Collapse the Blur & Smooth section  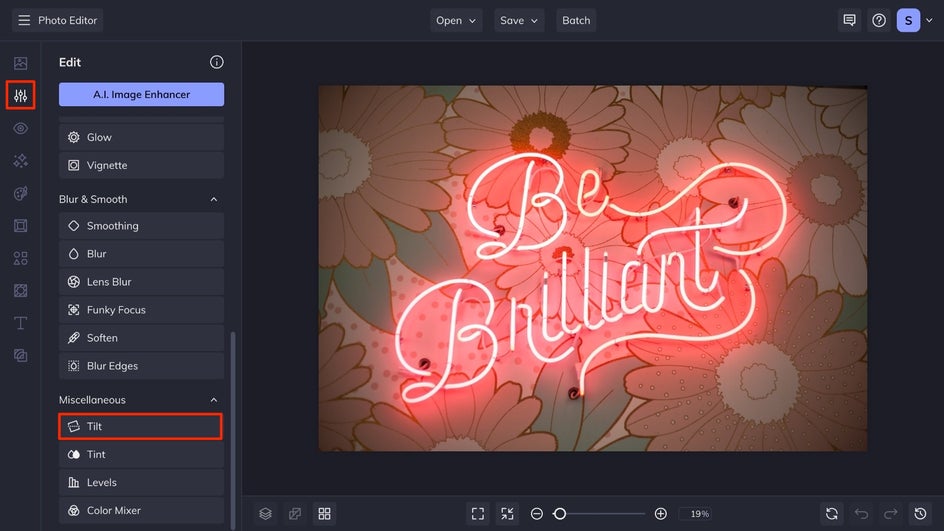pos(214,199)
